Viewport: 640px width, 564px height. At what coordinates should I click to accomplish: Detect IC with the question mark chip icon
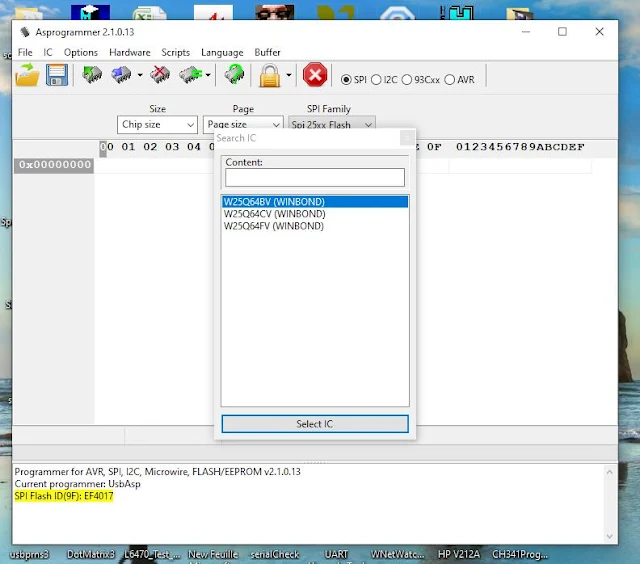[x=234, y=75]
